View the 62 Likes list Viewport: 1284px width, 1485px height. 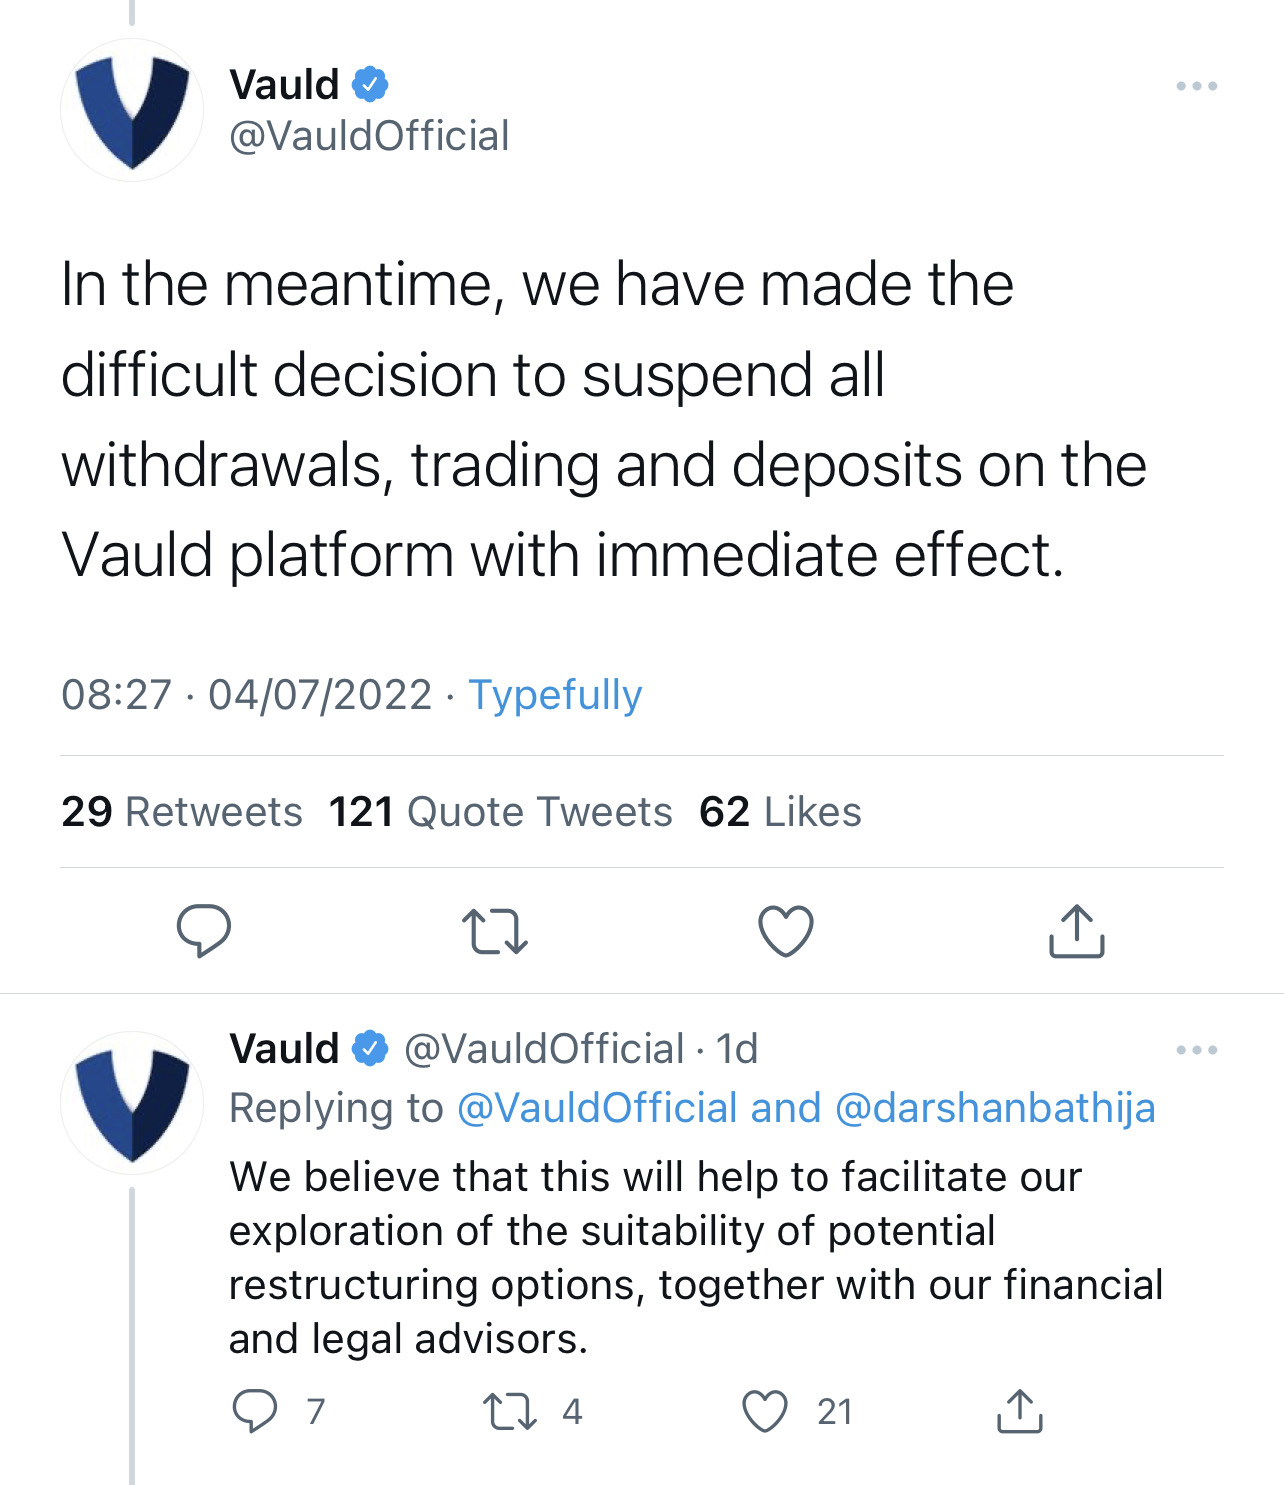(x=780, y=812)
